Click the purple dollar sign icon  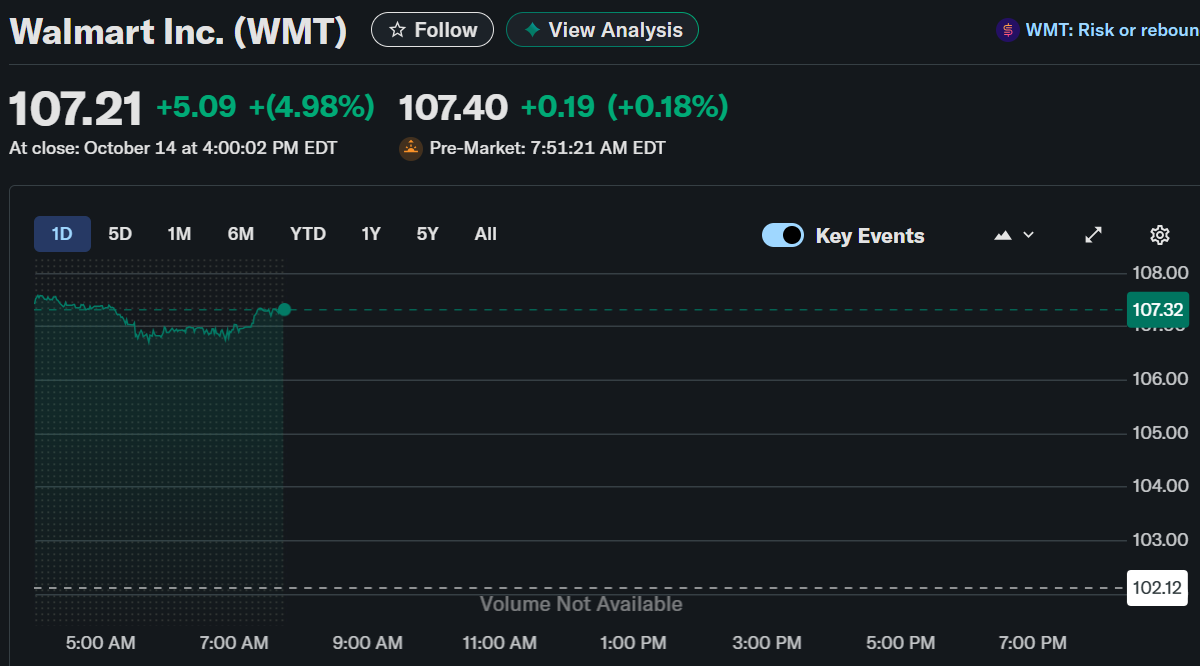tap(1007, 30)
